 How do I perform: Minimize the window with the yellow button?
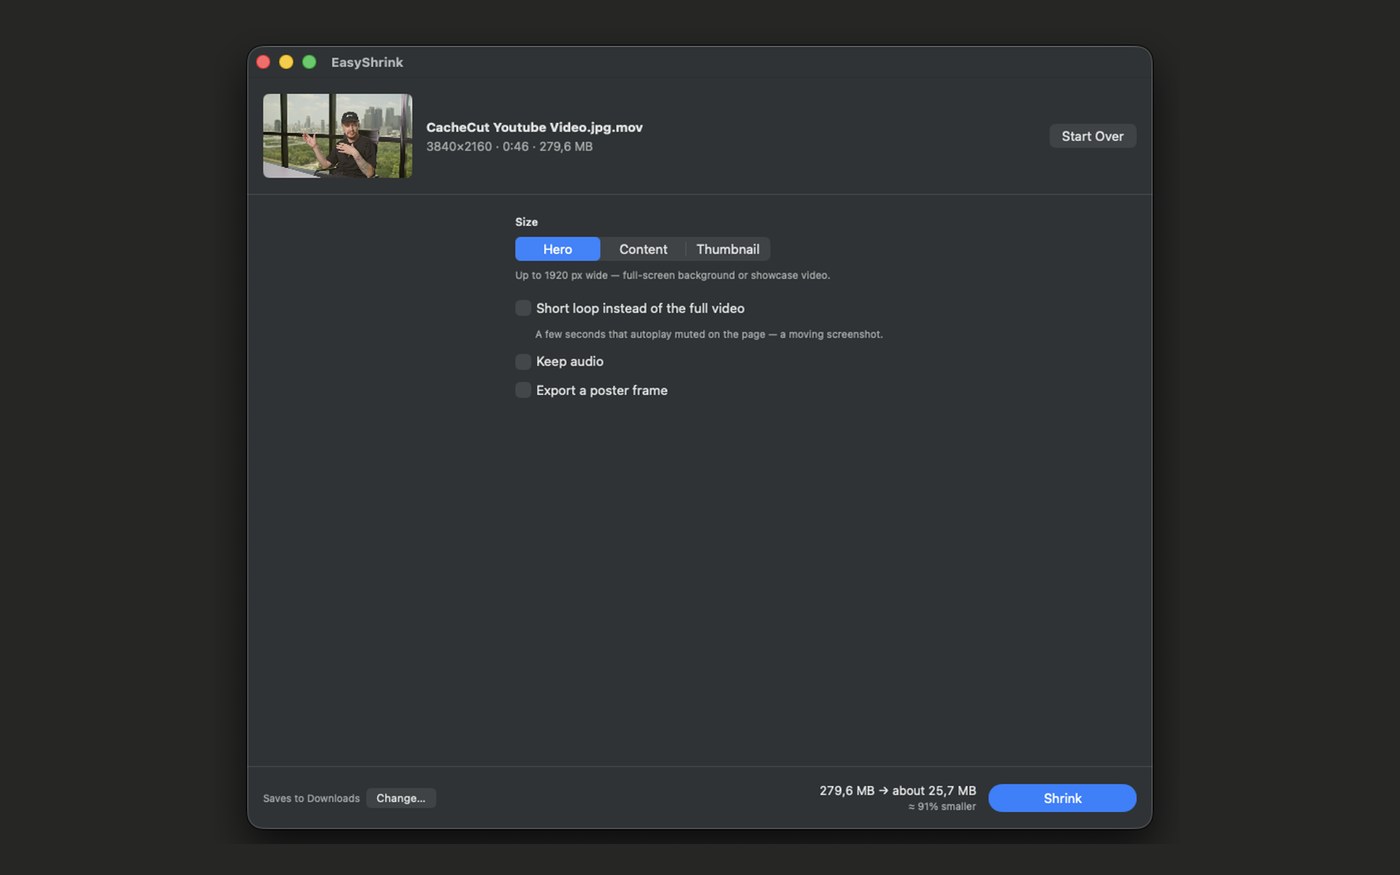[286, 62]
